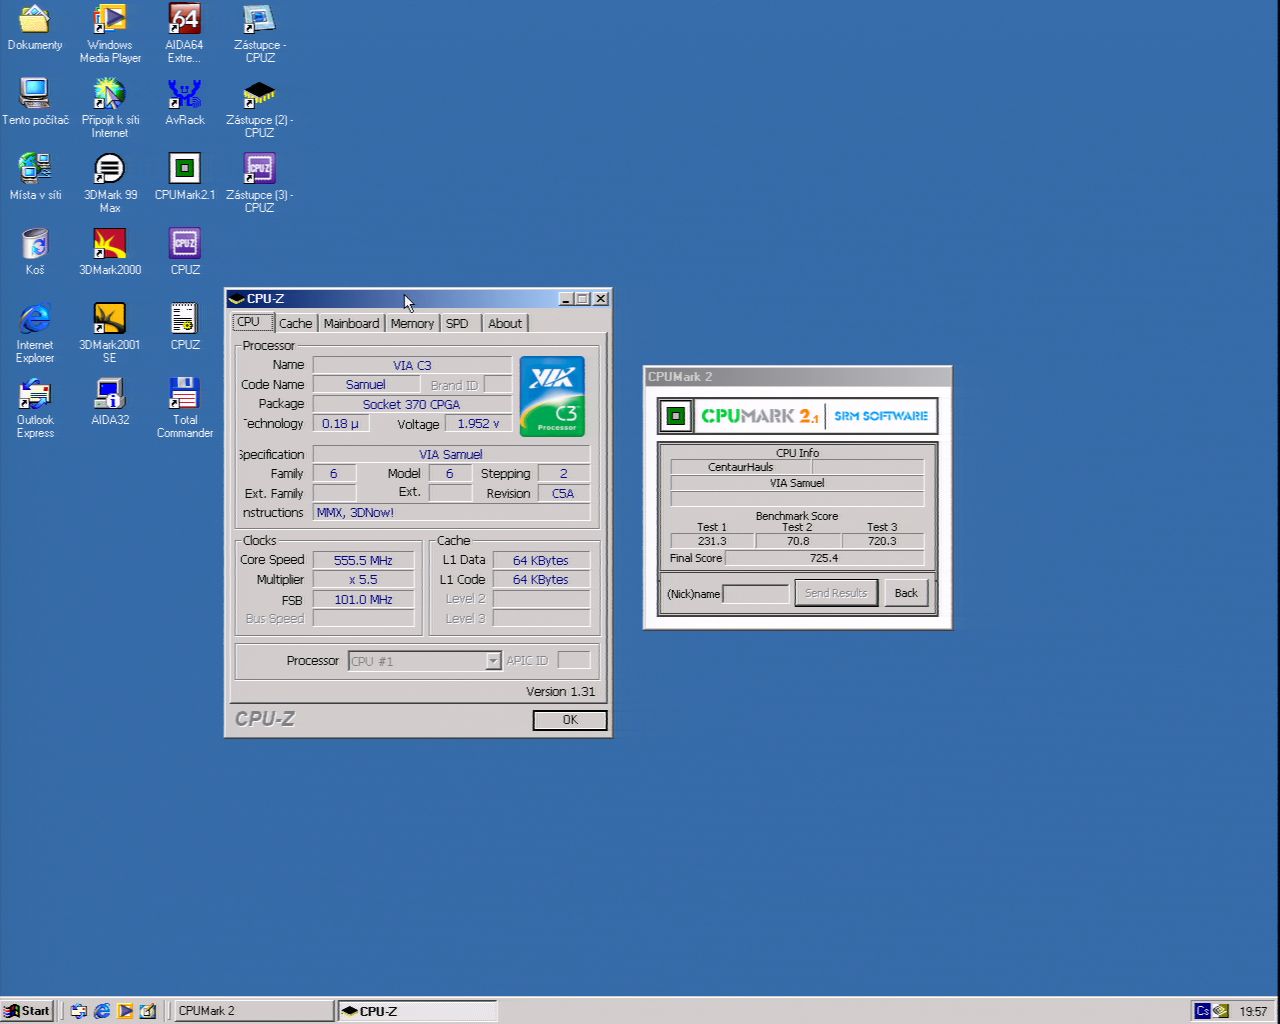Click the Package value Socket 370 CPGA
The image size is (1280, 1024).
point(412,405)
